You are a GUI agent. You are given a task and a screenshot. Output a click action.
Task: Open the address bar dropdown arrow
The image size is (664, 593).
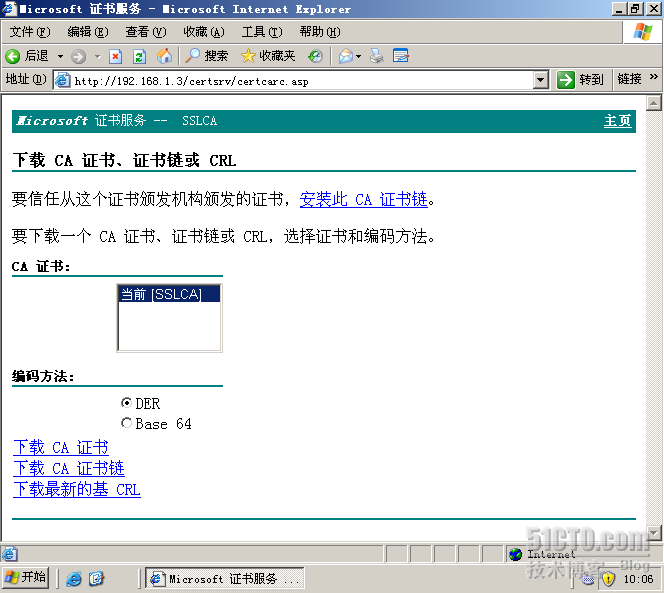(x=540, y=80)
